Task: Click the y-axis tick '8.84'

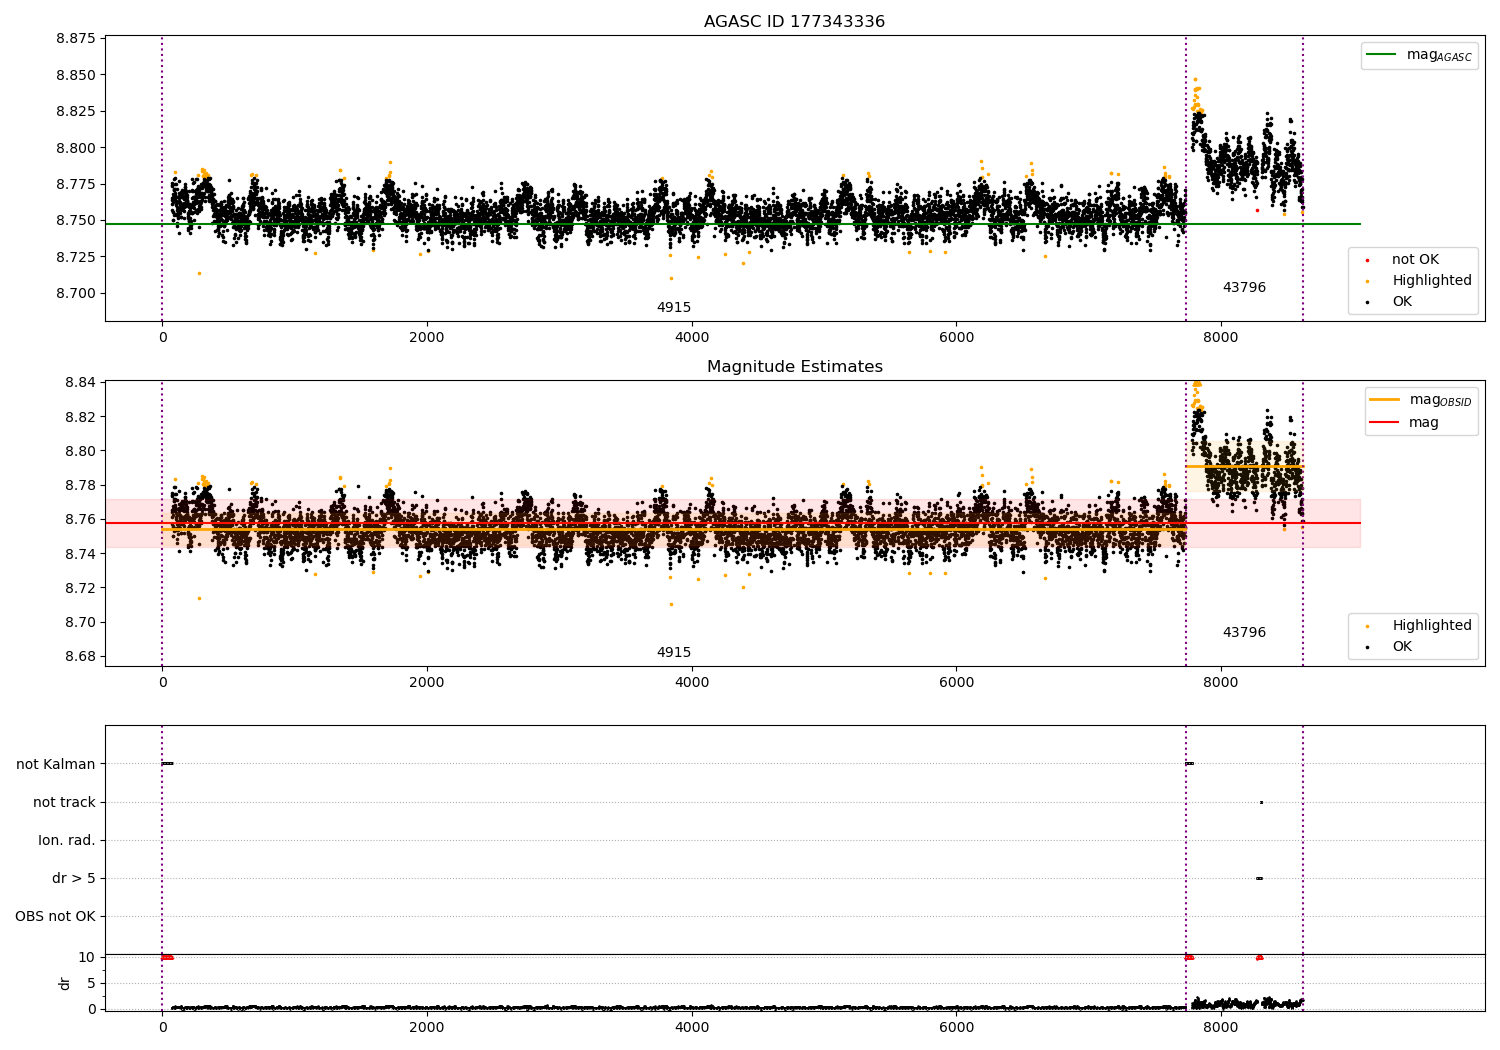Action: pos(80,383)
